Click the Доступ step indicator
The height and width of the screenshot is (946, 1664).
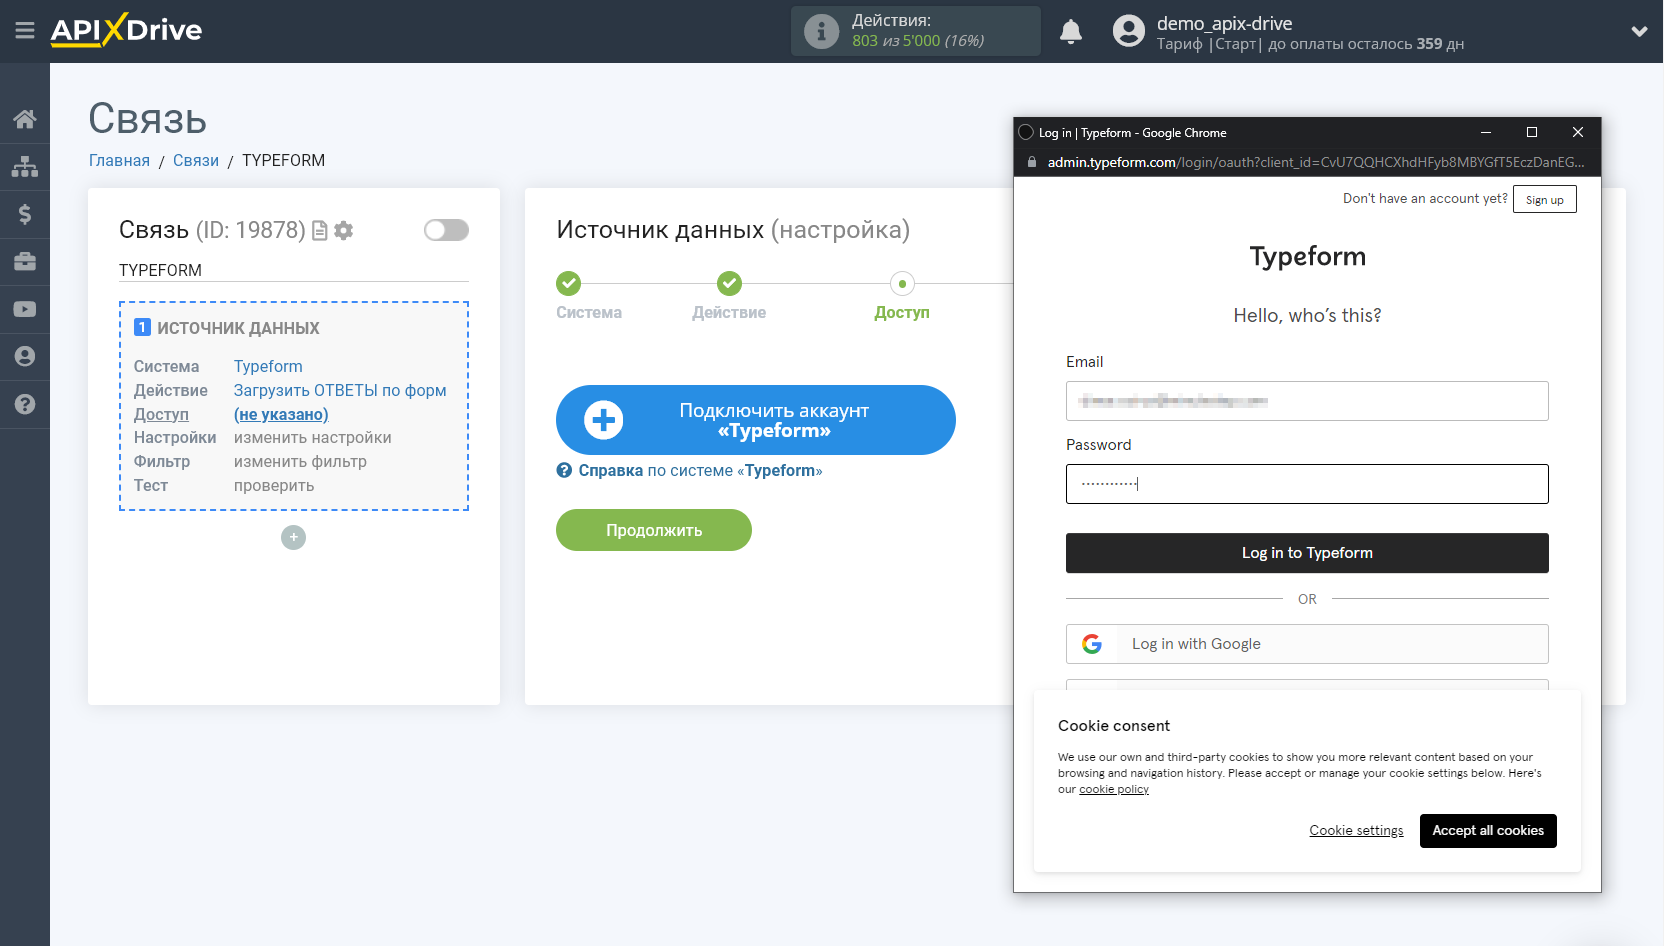(902, 284)
